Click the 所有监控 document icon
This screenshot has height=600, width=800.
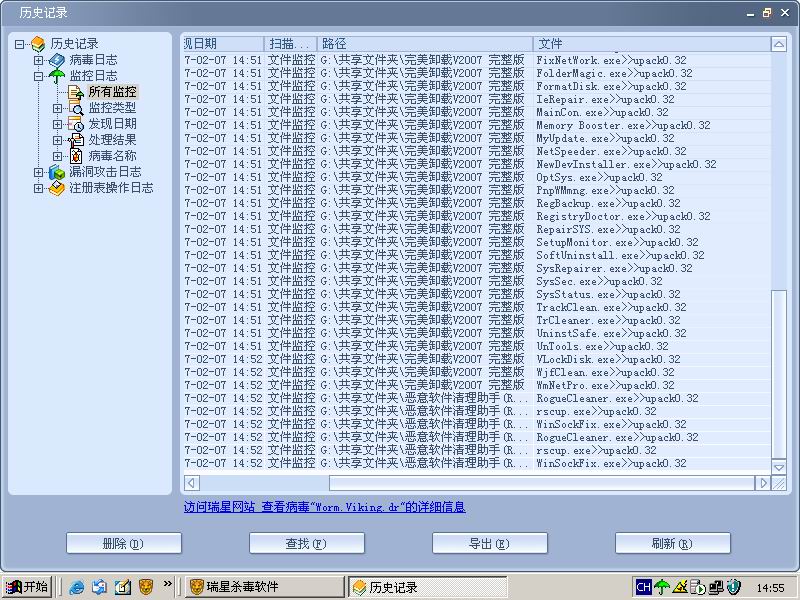[x=76, y=92]
